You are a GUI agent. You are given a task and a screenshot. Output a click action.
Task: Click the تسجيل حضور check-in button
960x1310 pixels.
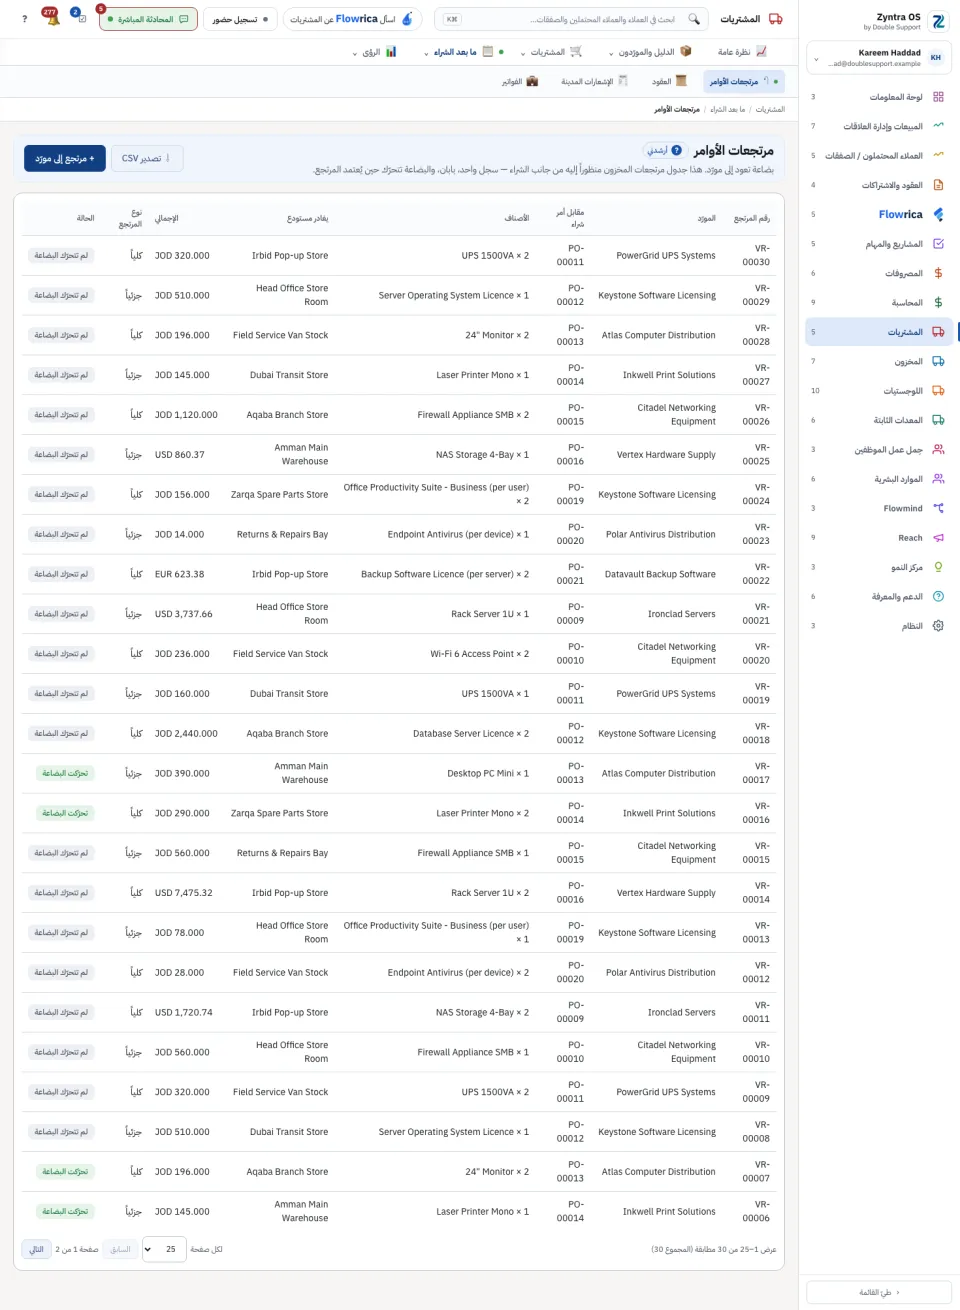point(241,19)
